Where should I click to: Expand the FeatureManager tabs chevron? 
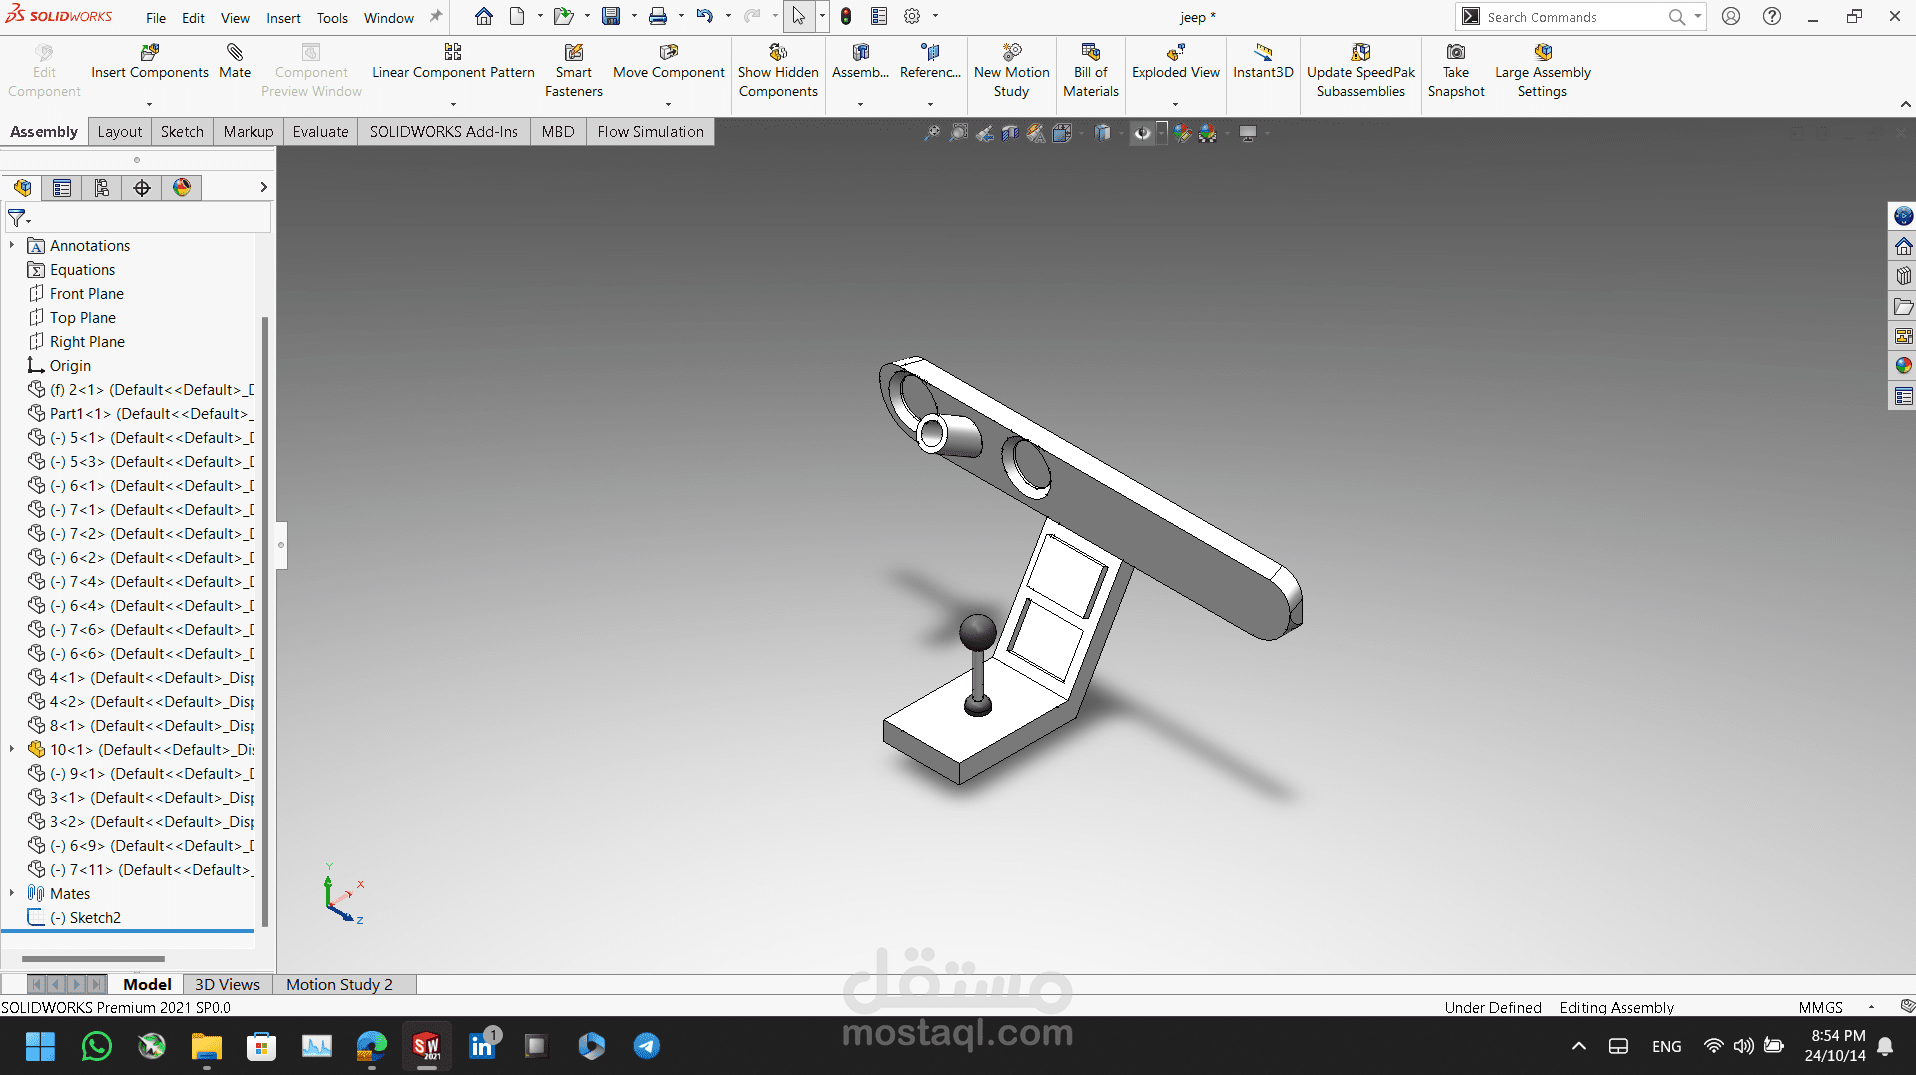coord(263,187)
